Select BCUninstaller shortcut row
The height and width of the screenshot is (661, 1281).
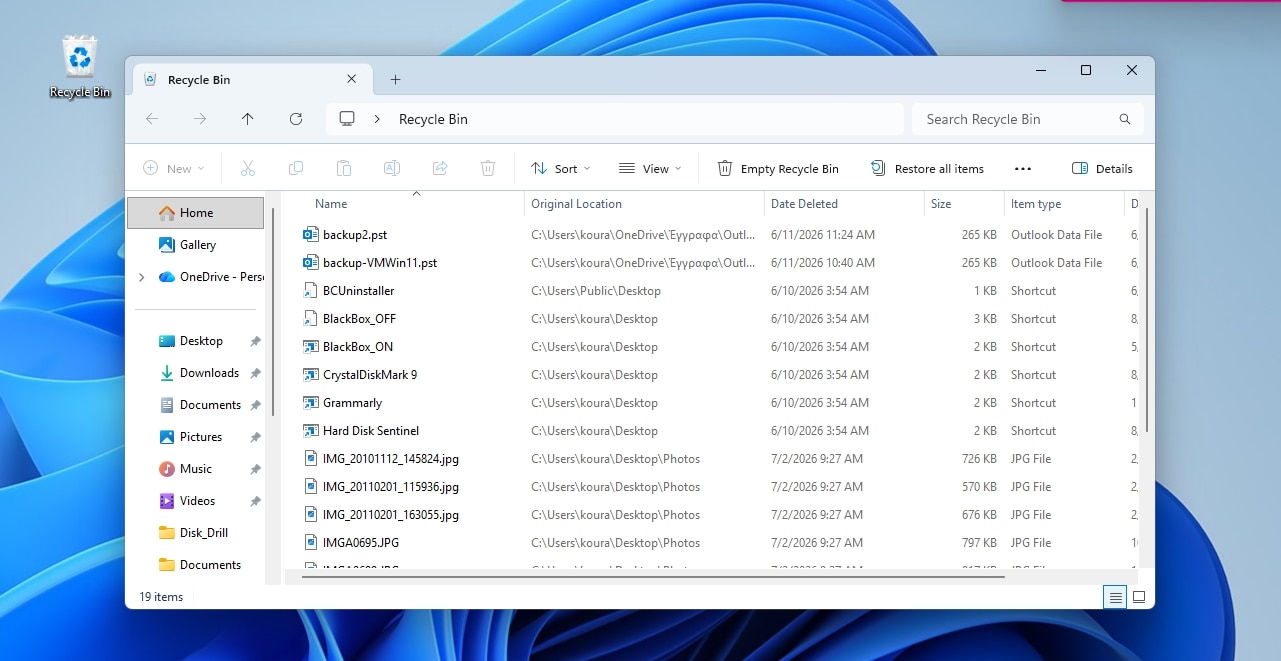point(710,291)
